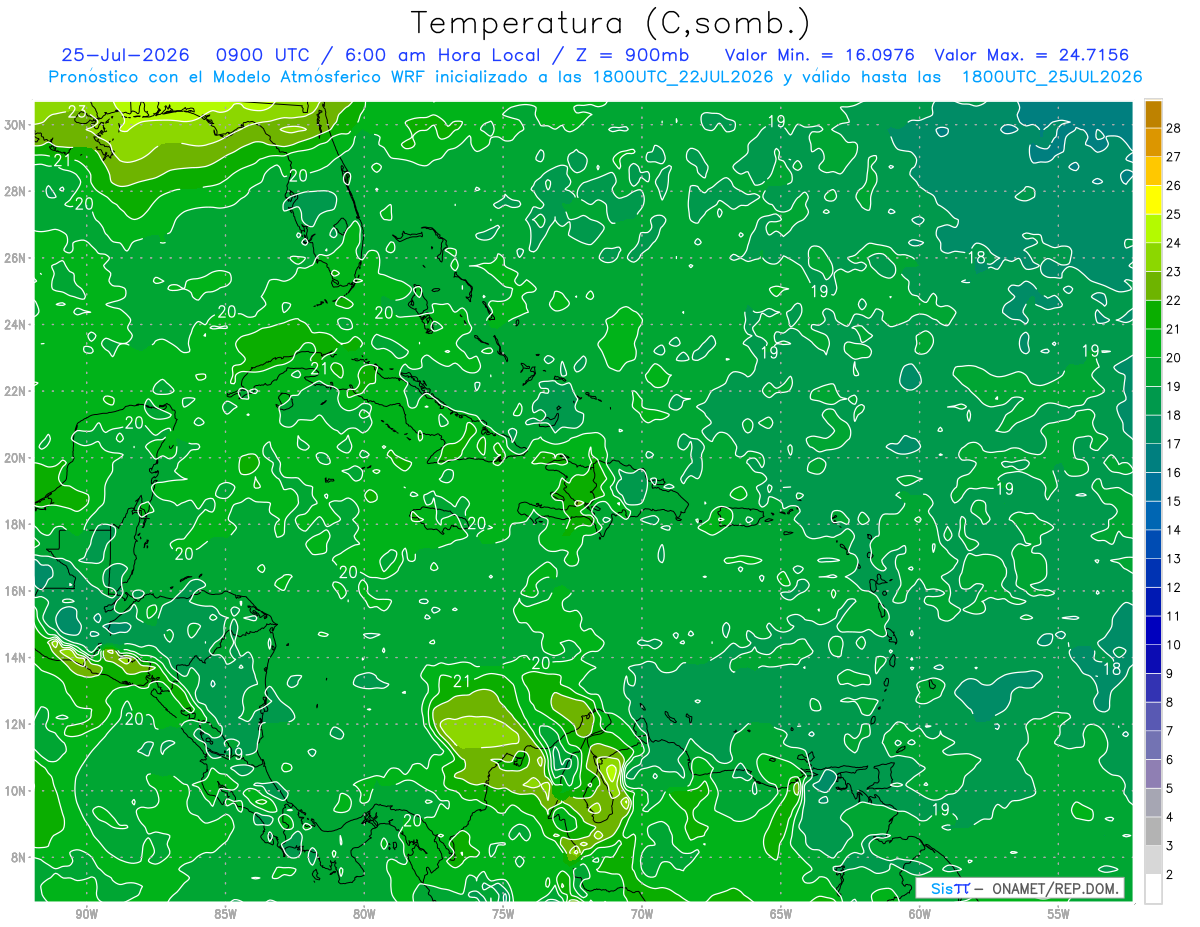Screen dimensions: 1200x927
Task: Click the "26N" latitude axis label
Action: 16,258
